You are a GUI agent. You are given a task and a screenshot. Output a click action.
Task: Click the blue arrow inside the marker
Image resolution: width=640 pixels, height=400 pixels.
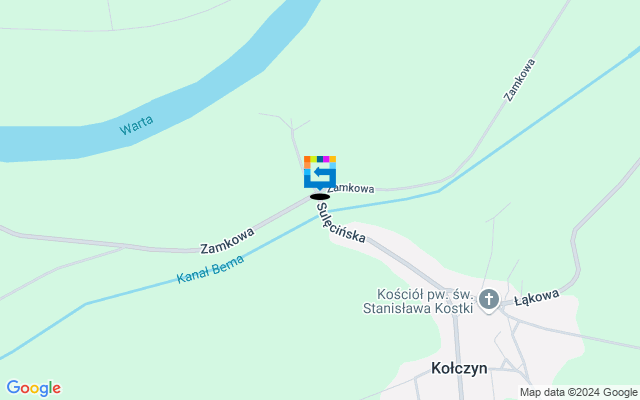(x=322, y=173)
